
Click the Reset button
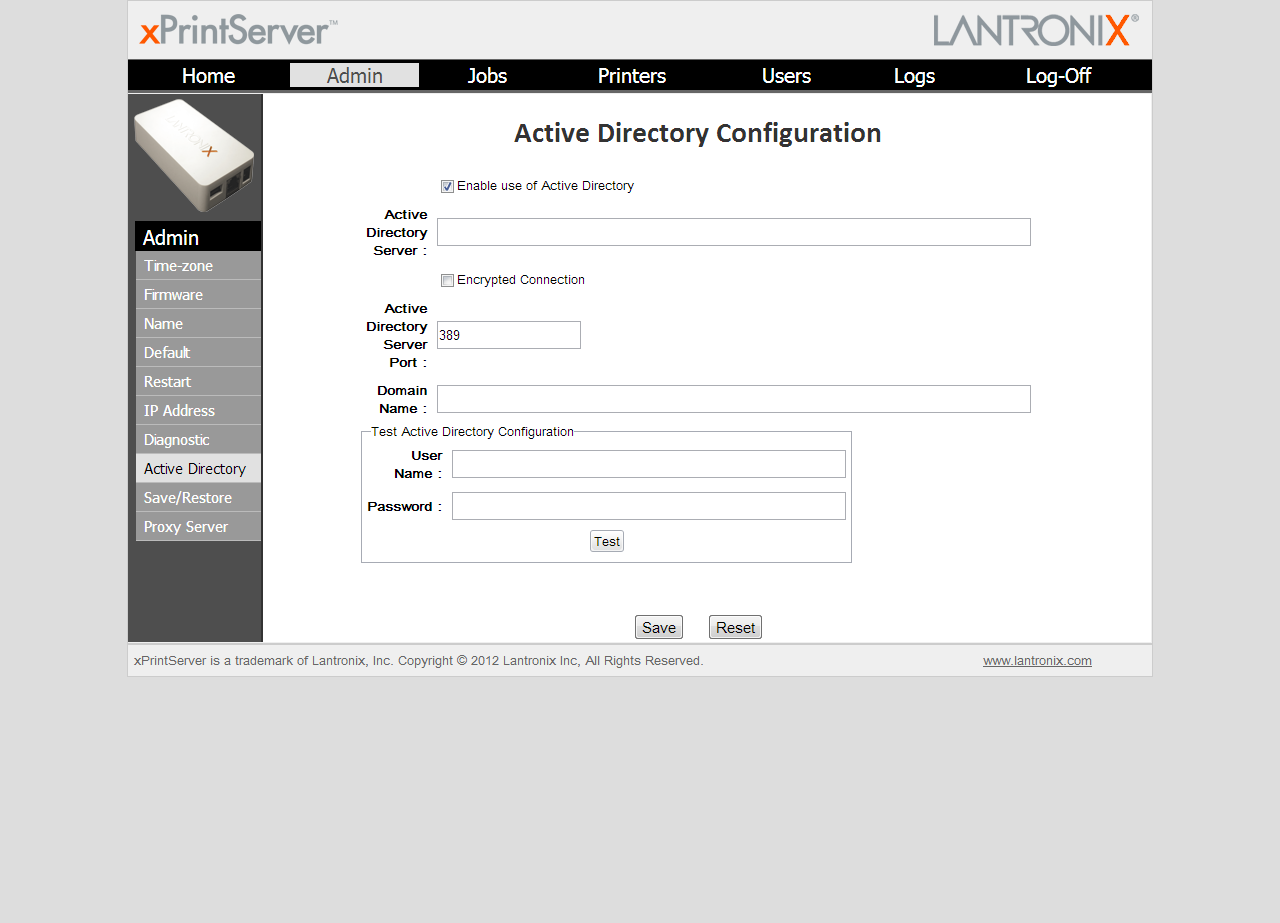[x=735, y=627]
